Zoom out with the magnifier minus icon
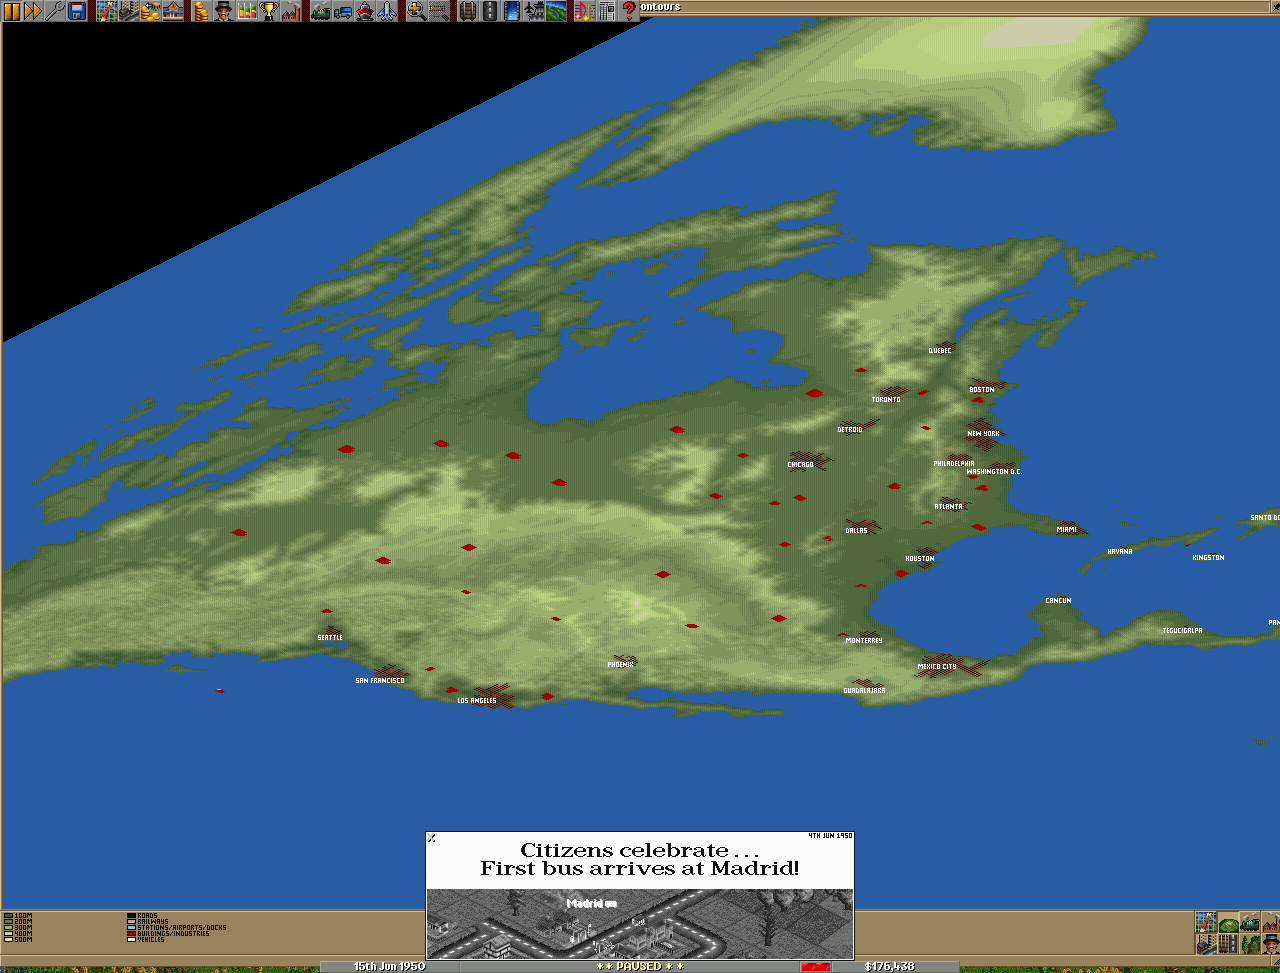The image size is (1280, 973). pyautogui.click(x=438, y=11)
